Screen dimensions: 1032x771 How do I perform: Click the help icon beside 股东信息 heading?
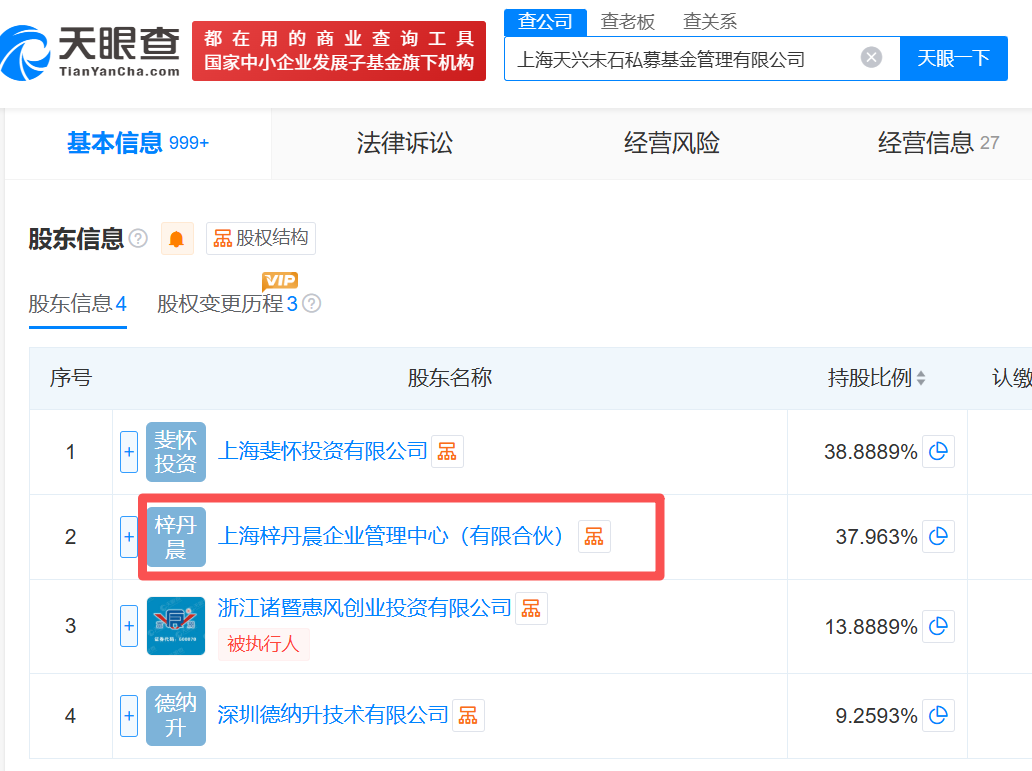pyautogui.click(x=138, y=238)
